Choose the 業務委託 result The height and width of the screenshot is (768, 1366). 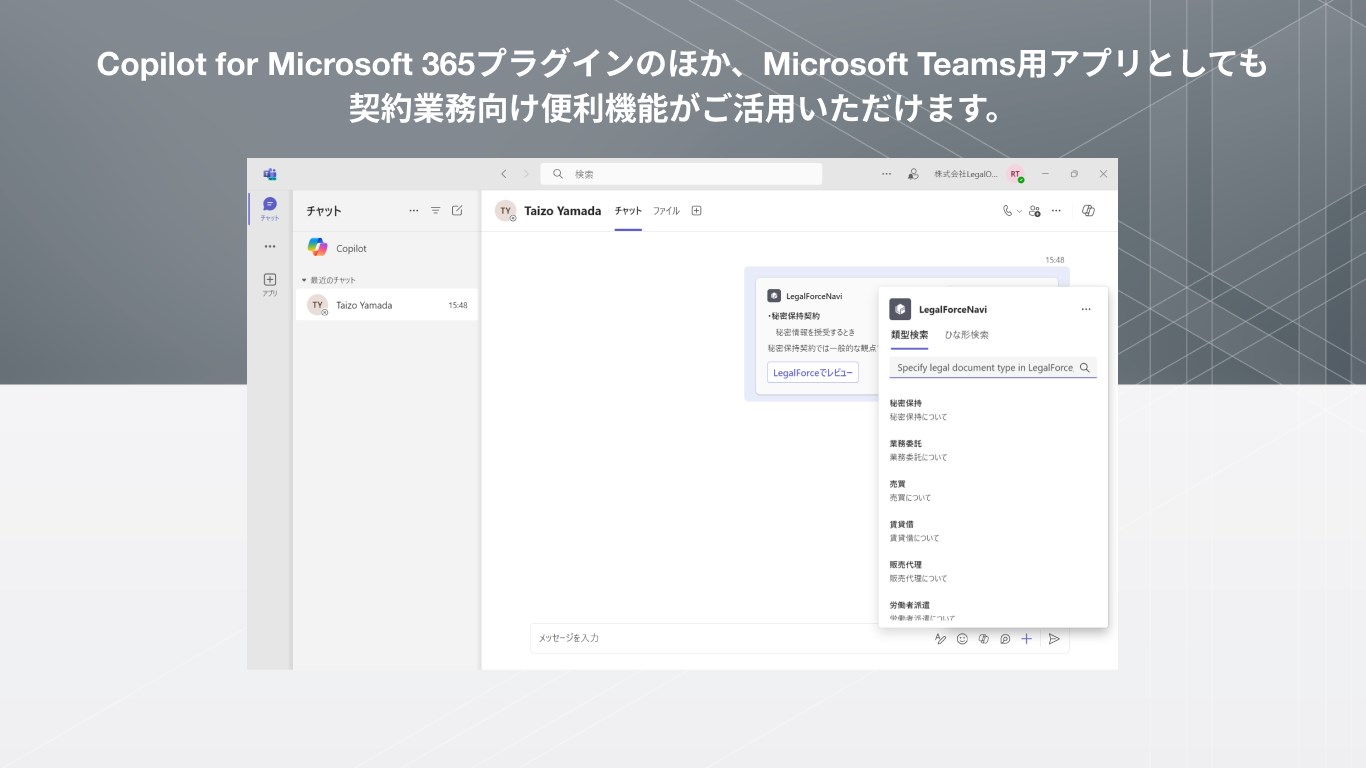[993, 450]
